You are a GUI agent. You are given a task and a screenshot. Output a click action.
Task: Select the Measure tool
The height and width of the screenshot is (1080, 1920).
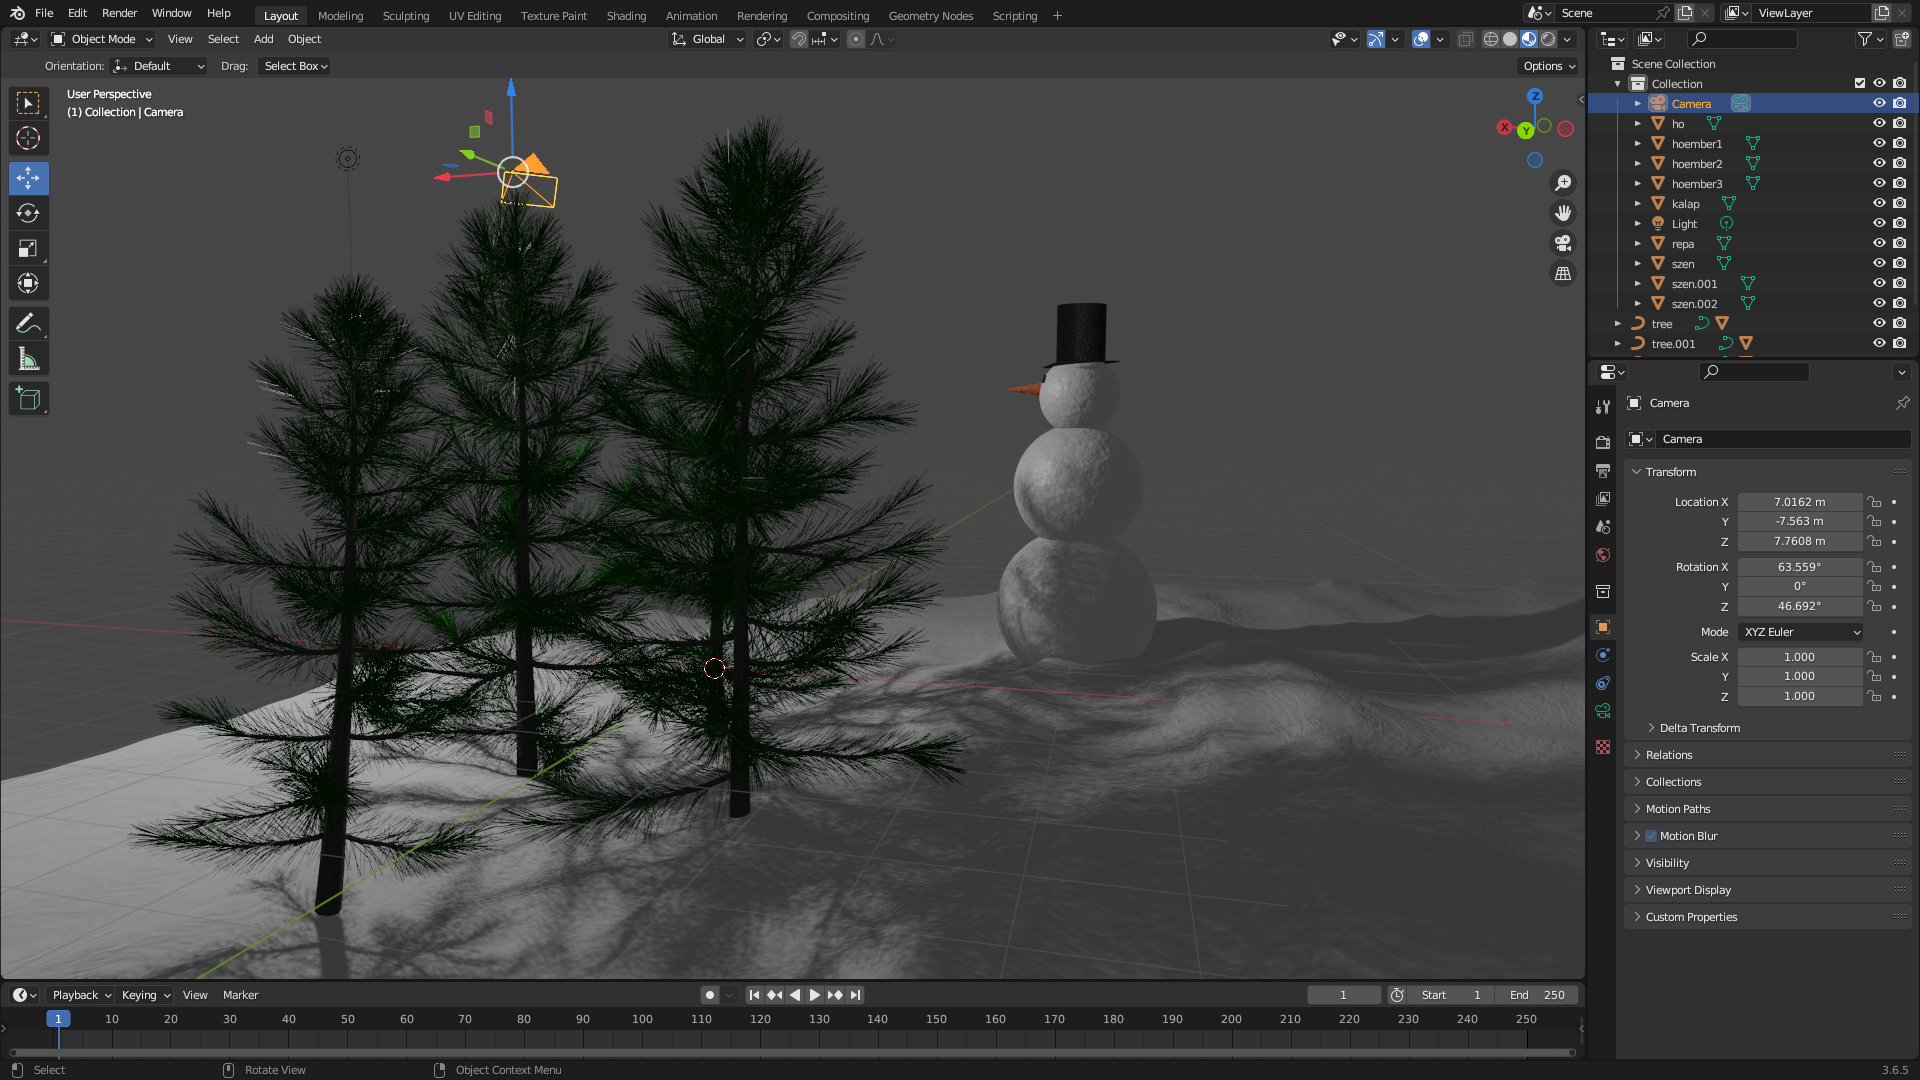pos(28,358)
